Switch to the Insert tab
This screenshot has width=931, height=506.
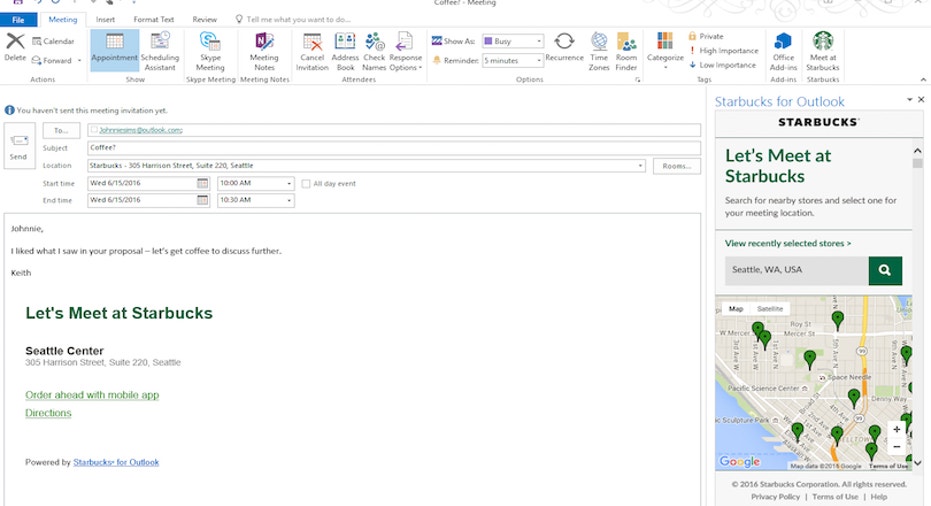tap(106, 20)
